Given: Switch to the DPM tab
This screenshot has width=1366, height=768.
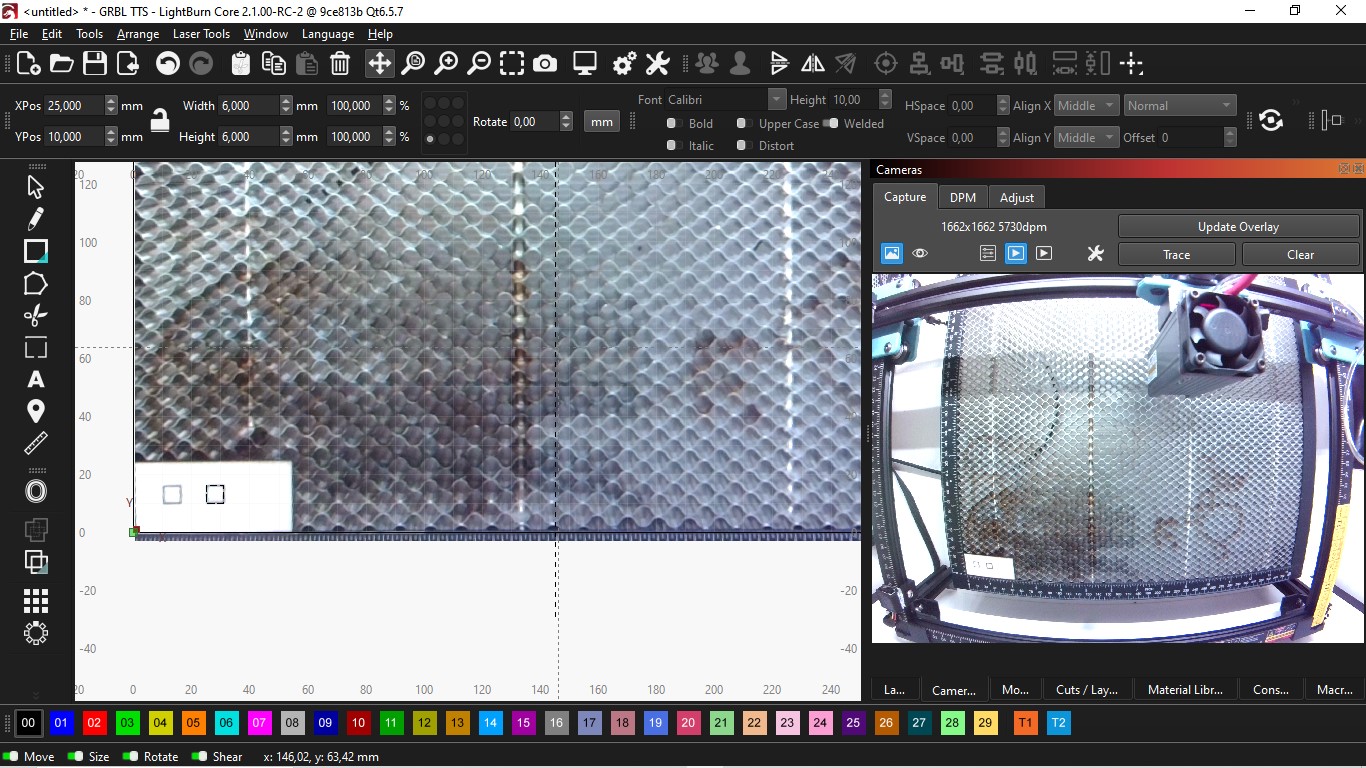Looking at the screenshot, I should coord(963,197).
